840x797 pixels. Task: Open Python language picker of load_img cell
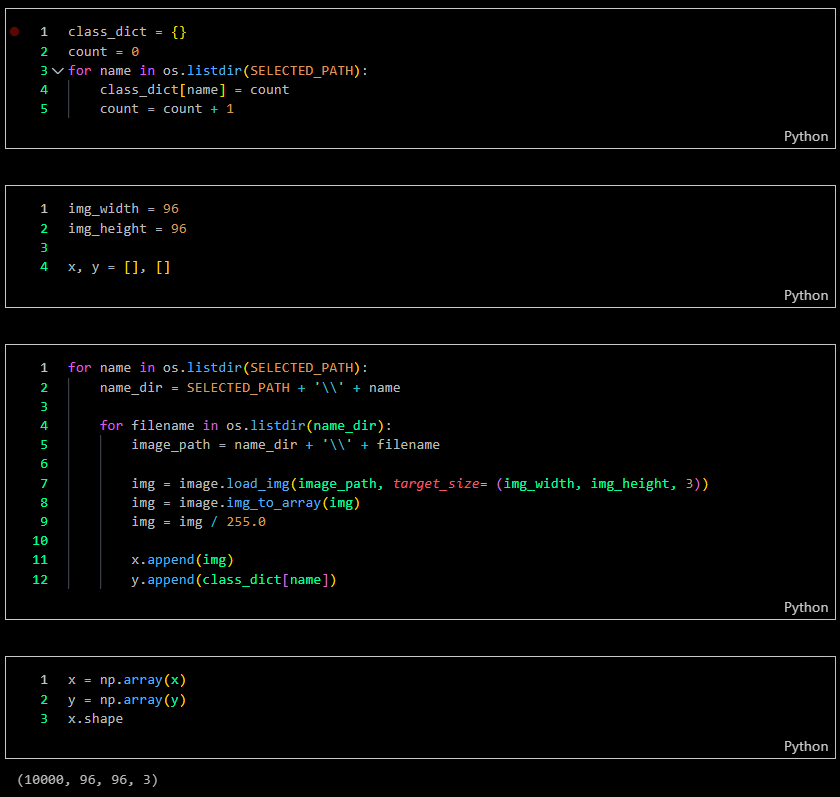point(805,607)
